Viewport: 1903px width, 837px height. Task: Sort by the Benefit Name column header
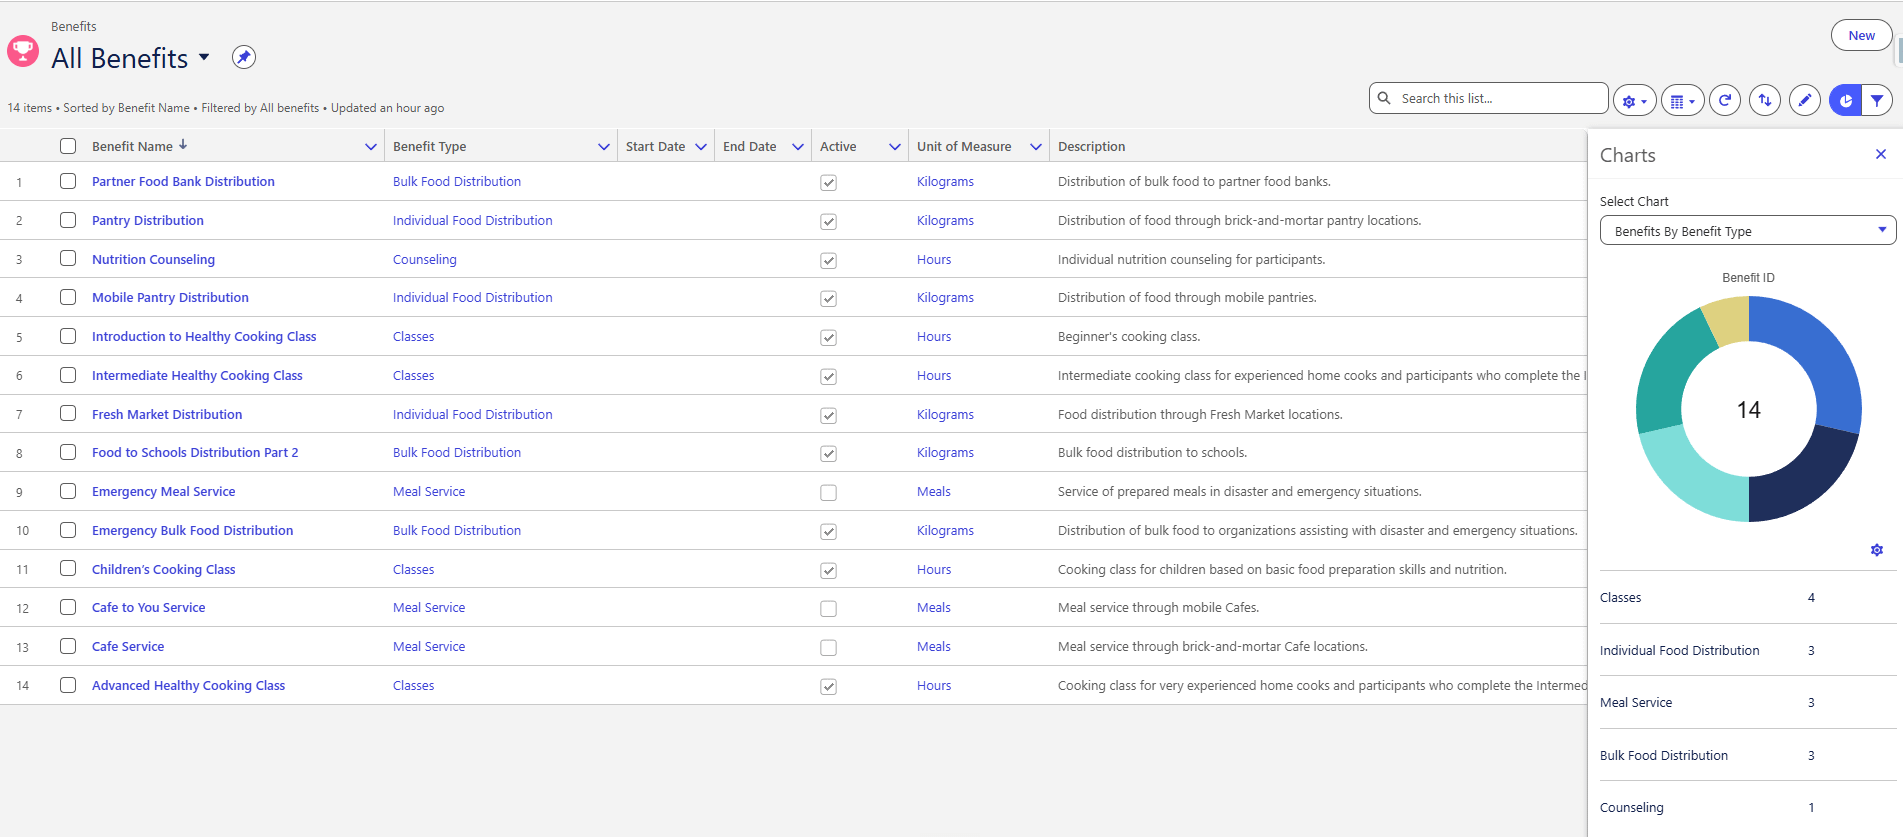tap(132, 146)
